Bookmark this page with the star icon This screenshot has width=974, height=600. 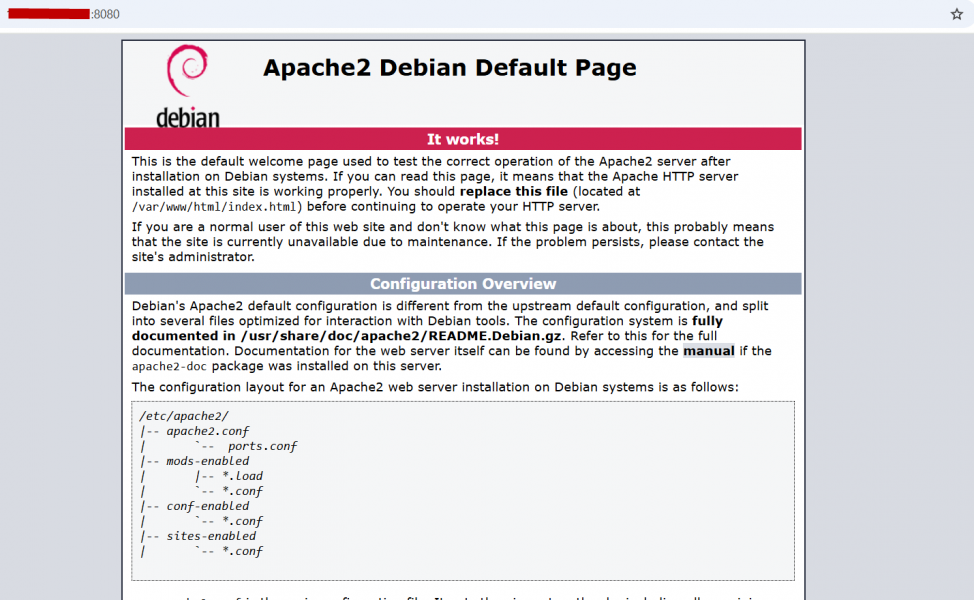coord(957,14)
